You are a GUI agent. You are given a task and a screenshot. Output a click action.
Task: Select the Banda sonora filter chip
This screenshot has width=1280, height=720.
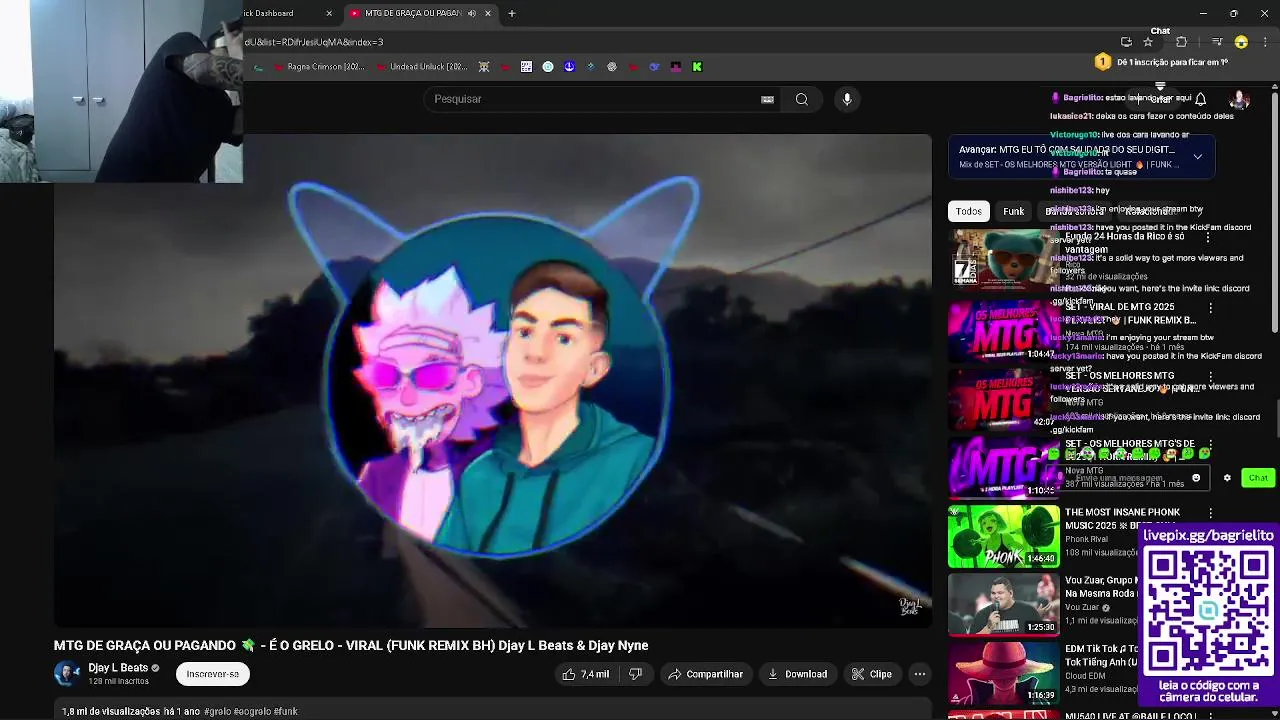tap(1075, 211)
